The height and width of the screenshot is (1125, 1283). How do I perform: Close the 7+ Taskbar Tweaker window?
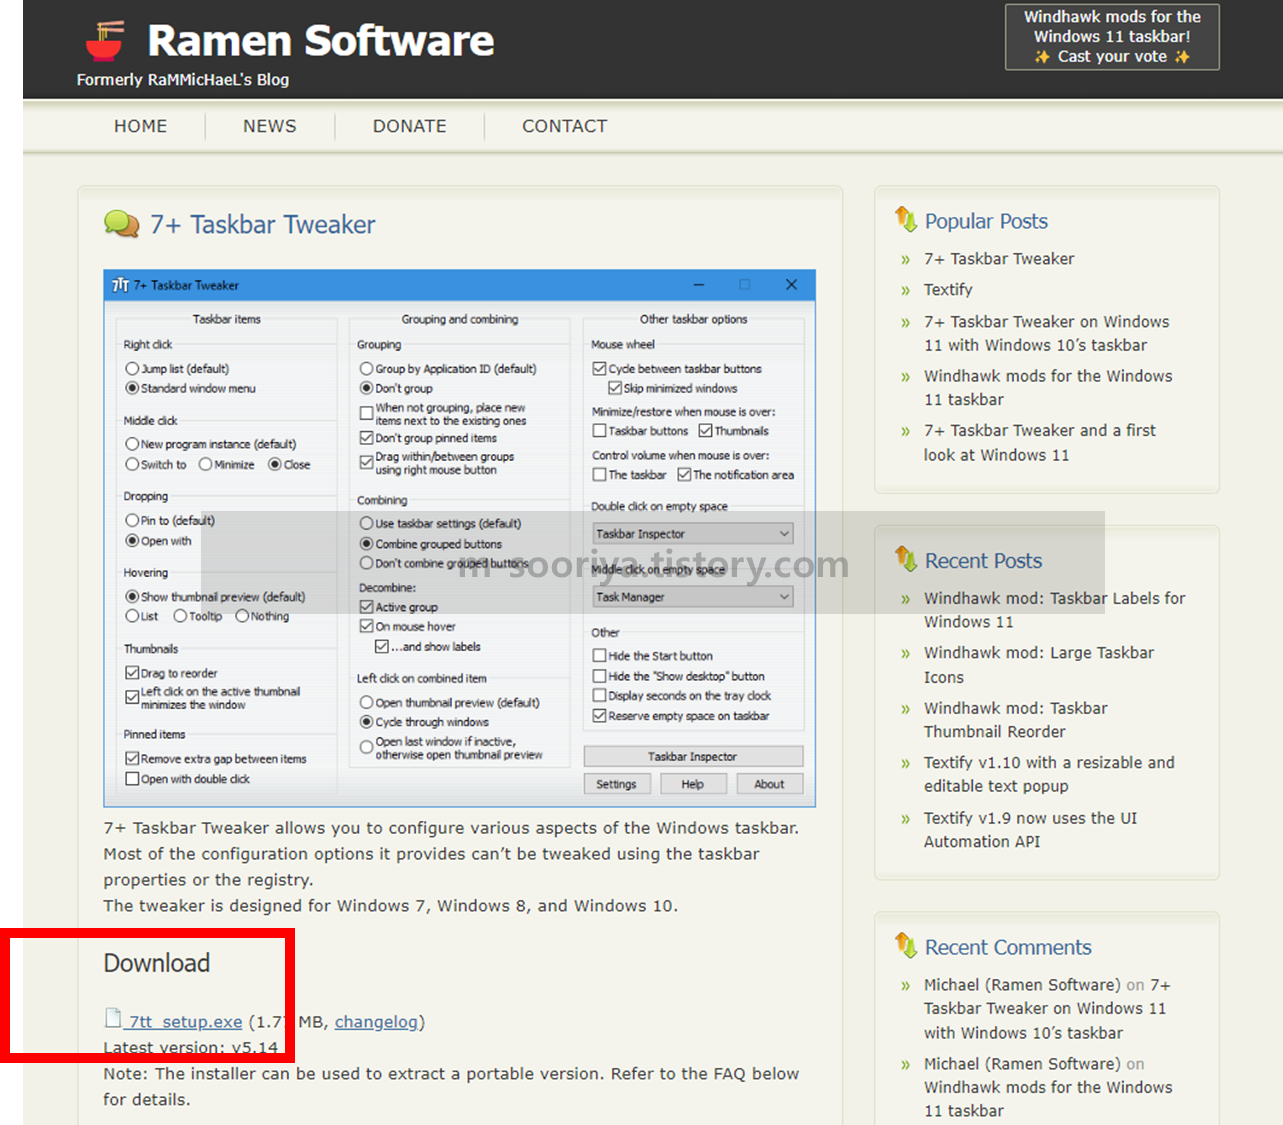[x=791, y=285]
